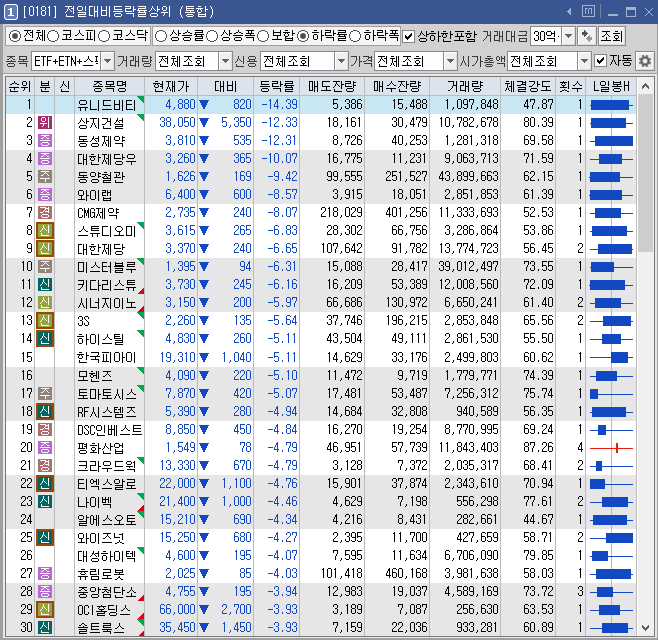Toggle the 자동 auto-refresh checkbox
Image resolution: width=658 pixels, height=640 pixels.
601,61
